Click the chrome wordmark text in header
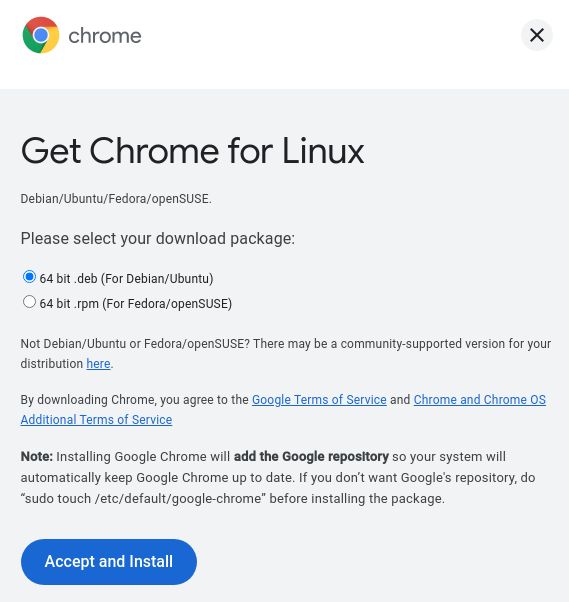 105,36
